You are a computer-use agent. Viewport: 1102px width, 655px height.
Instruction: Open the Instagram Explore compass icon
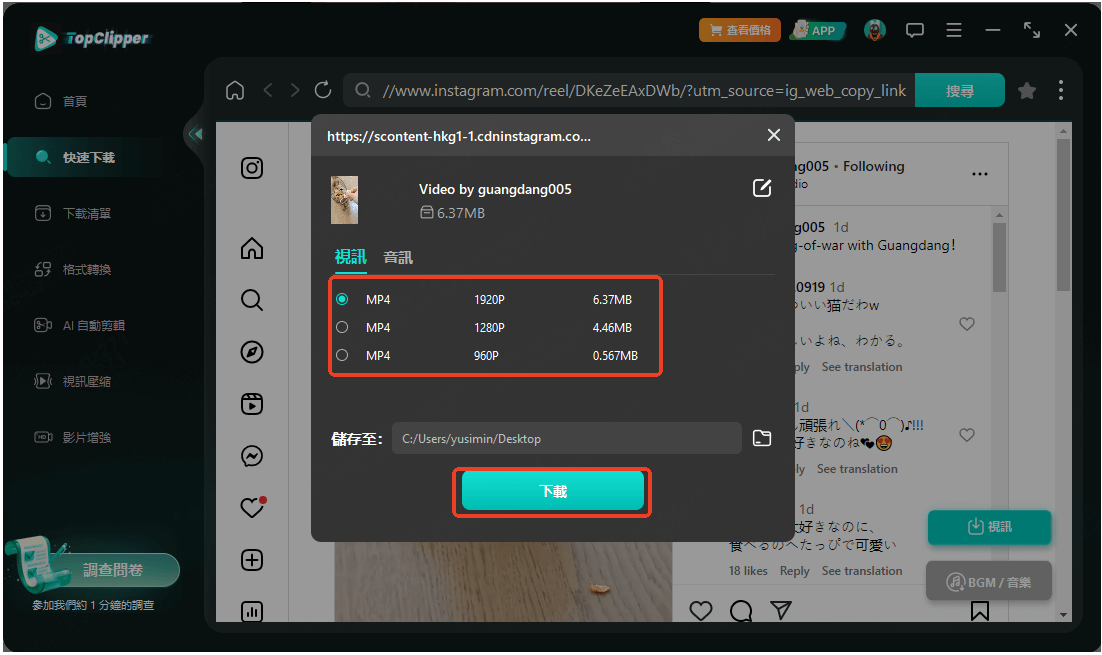click(252, 352)
